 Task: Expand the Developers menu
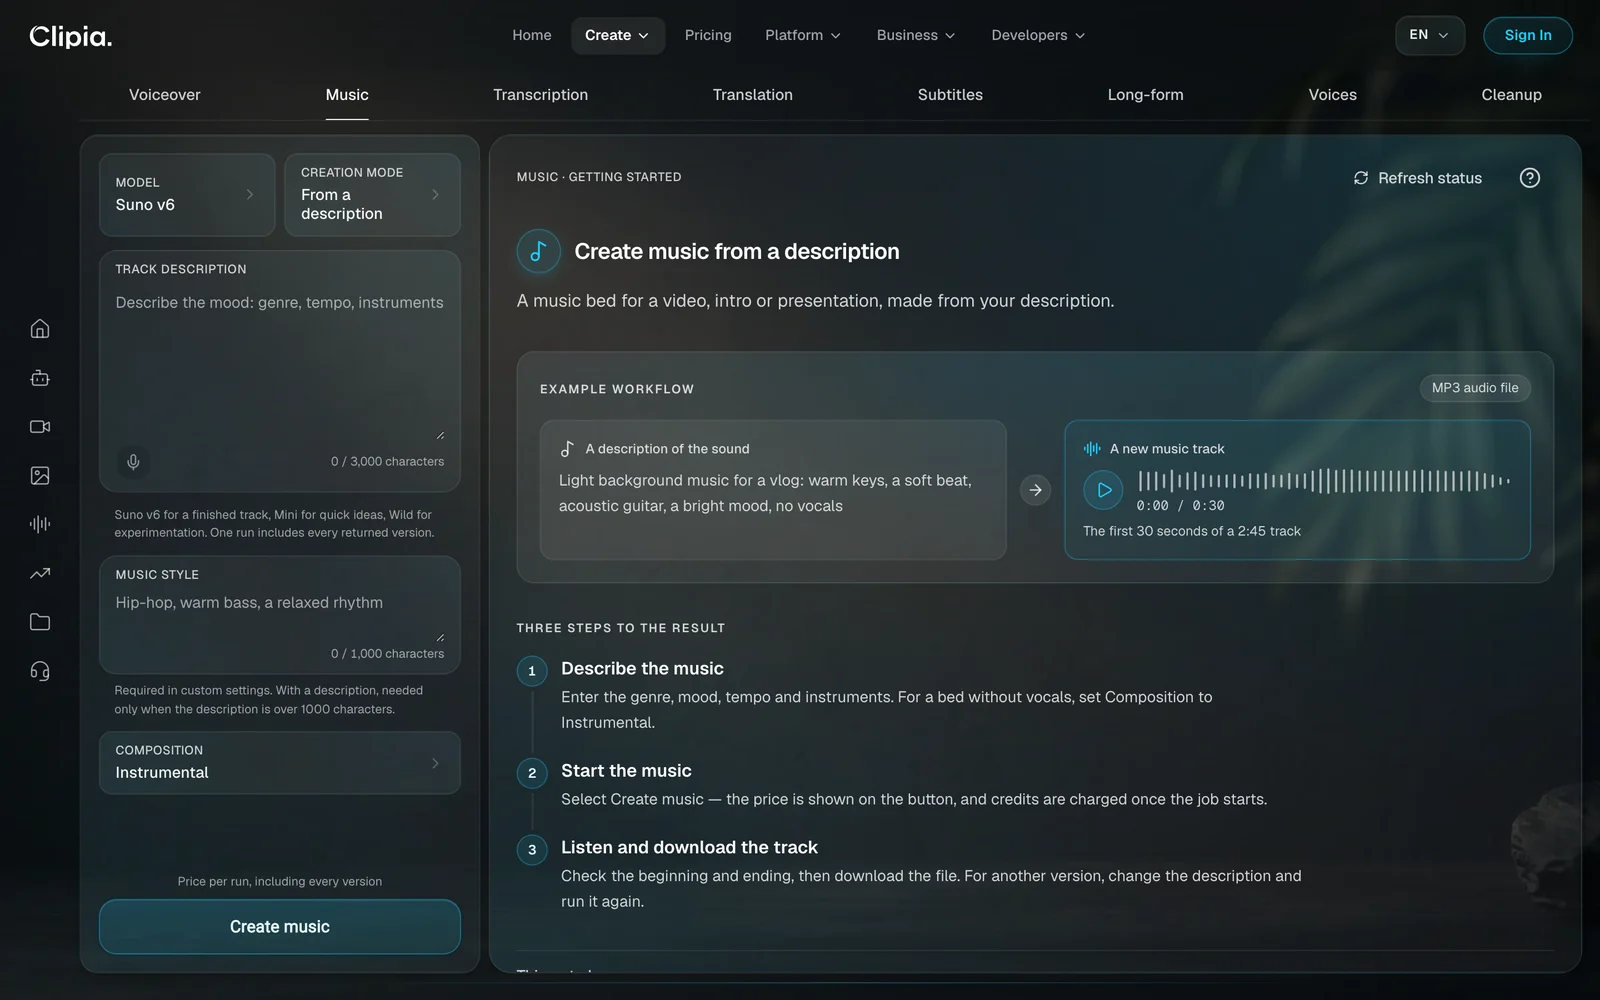[x=1038, y=35]
